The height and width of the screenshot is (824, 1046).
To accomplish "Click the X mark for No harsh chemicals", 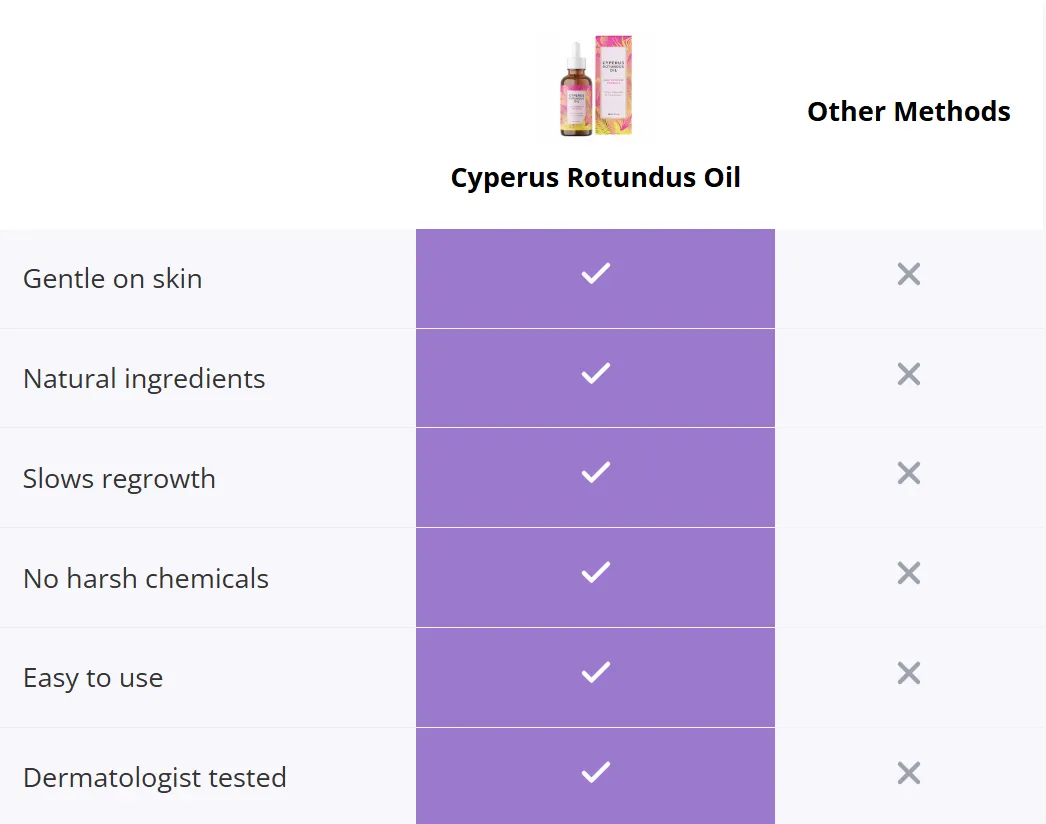I will pyautogui.click(x=909, y=573).
